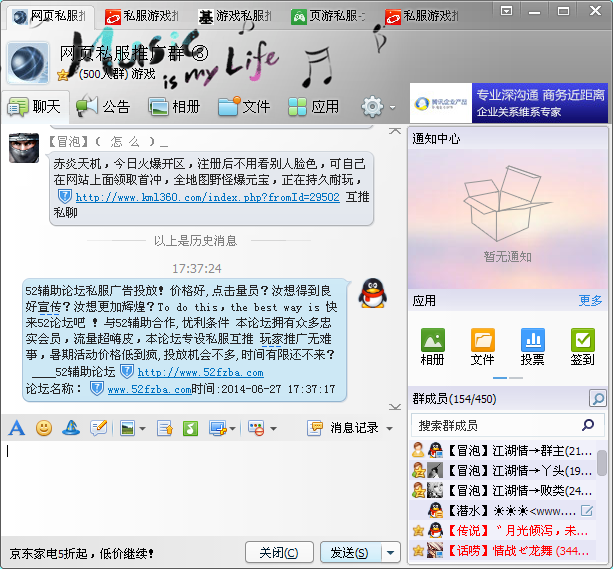
Task: Click the penguin avatar of sent message
Action: [x=373, y=293]
